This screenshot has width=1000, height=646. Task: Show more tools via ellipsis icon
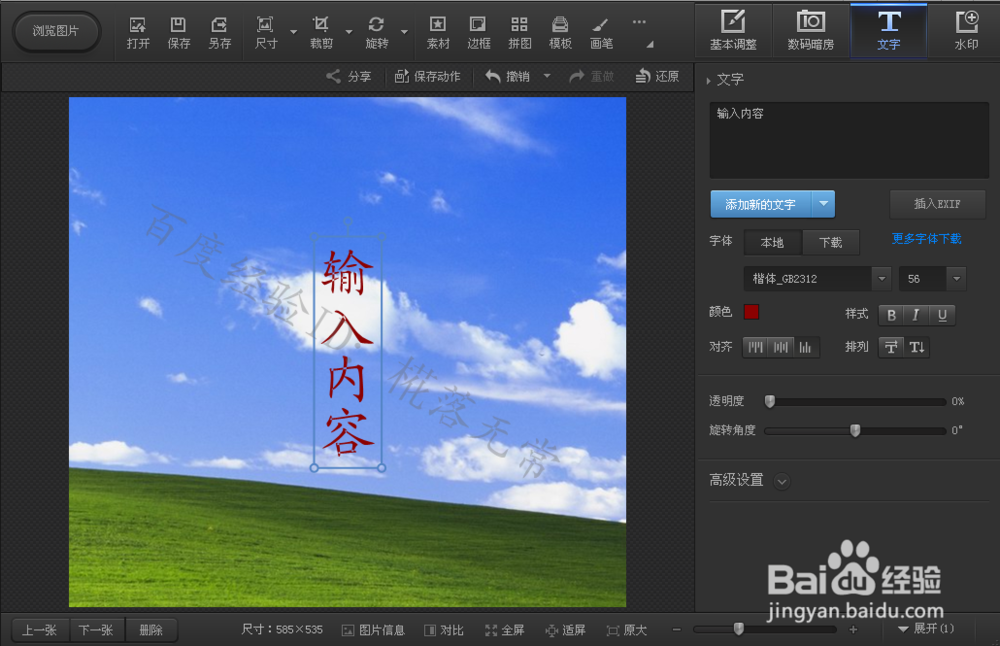click(639, 22)
